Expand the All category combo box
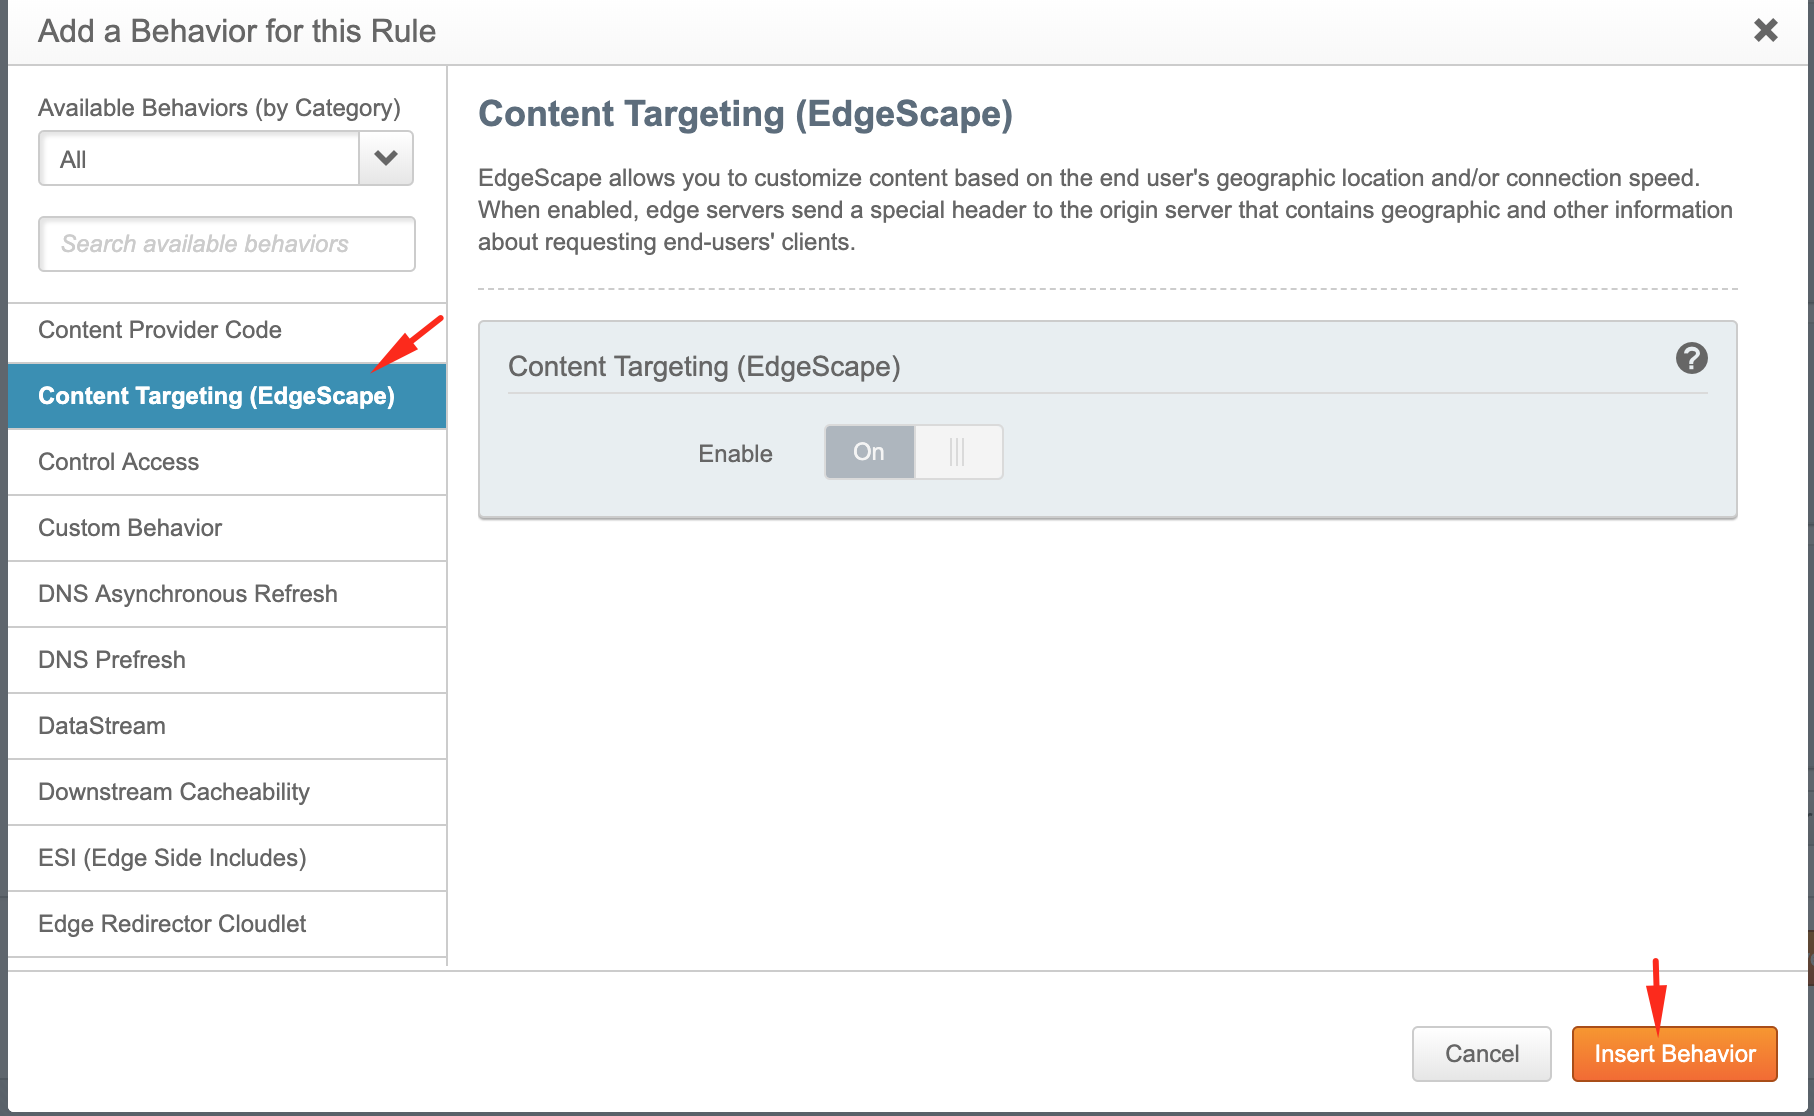 point(199,159)
